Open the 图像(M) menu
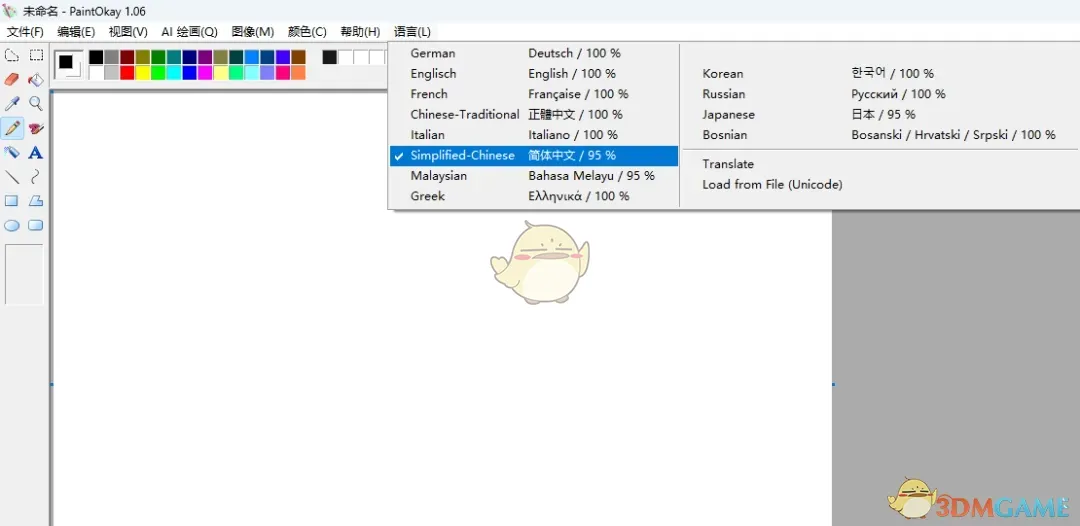Screen dimensions: 1080x526 tap(253, 32)
